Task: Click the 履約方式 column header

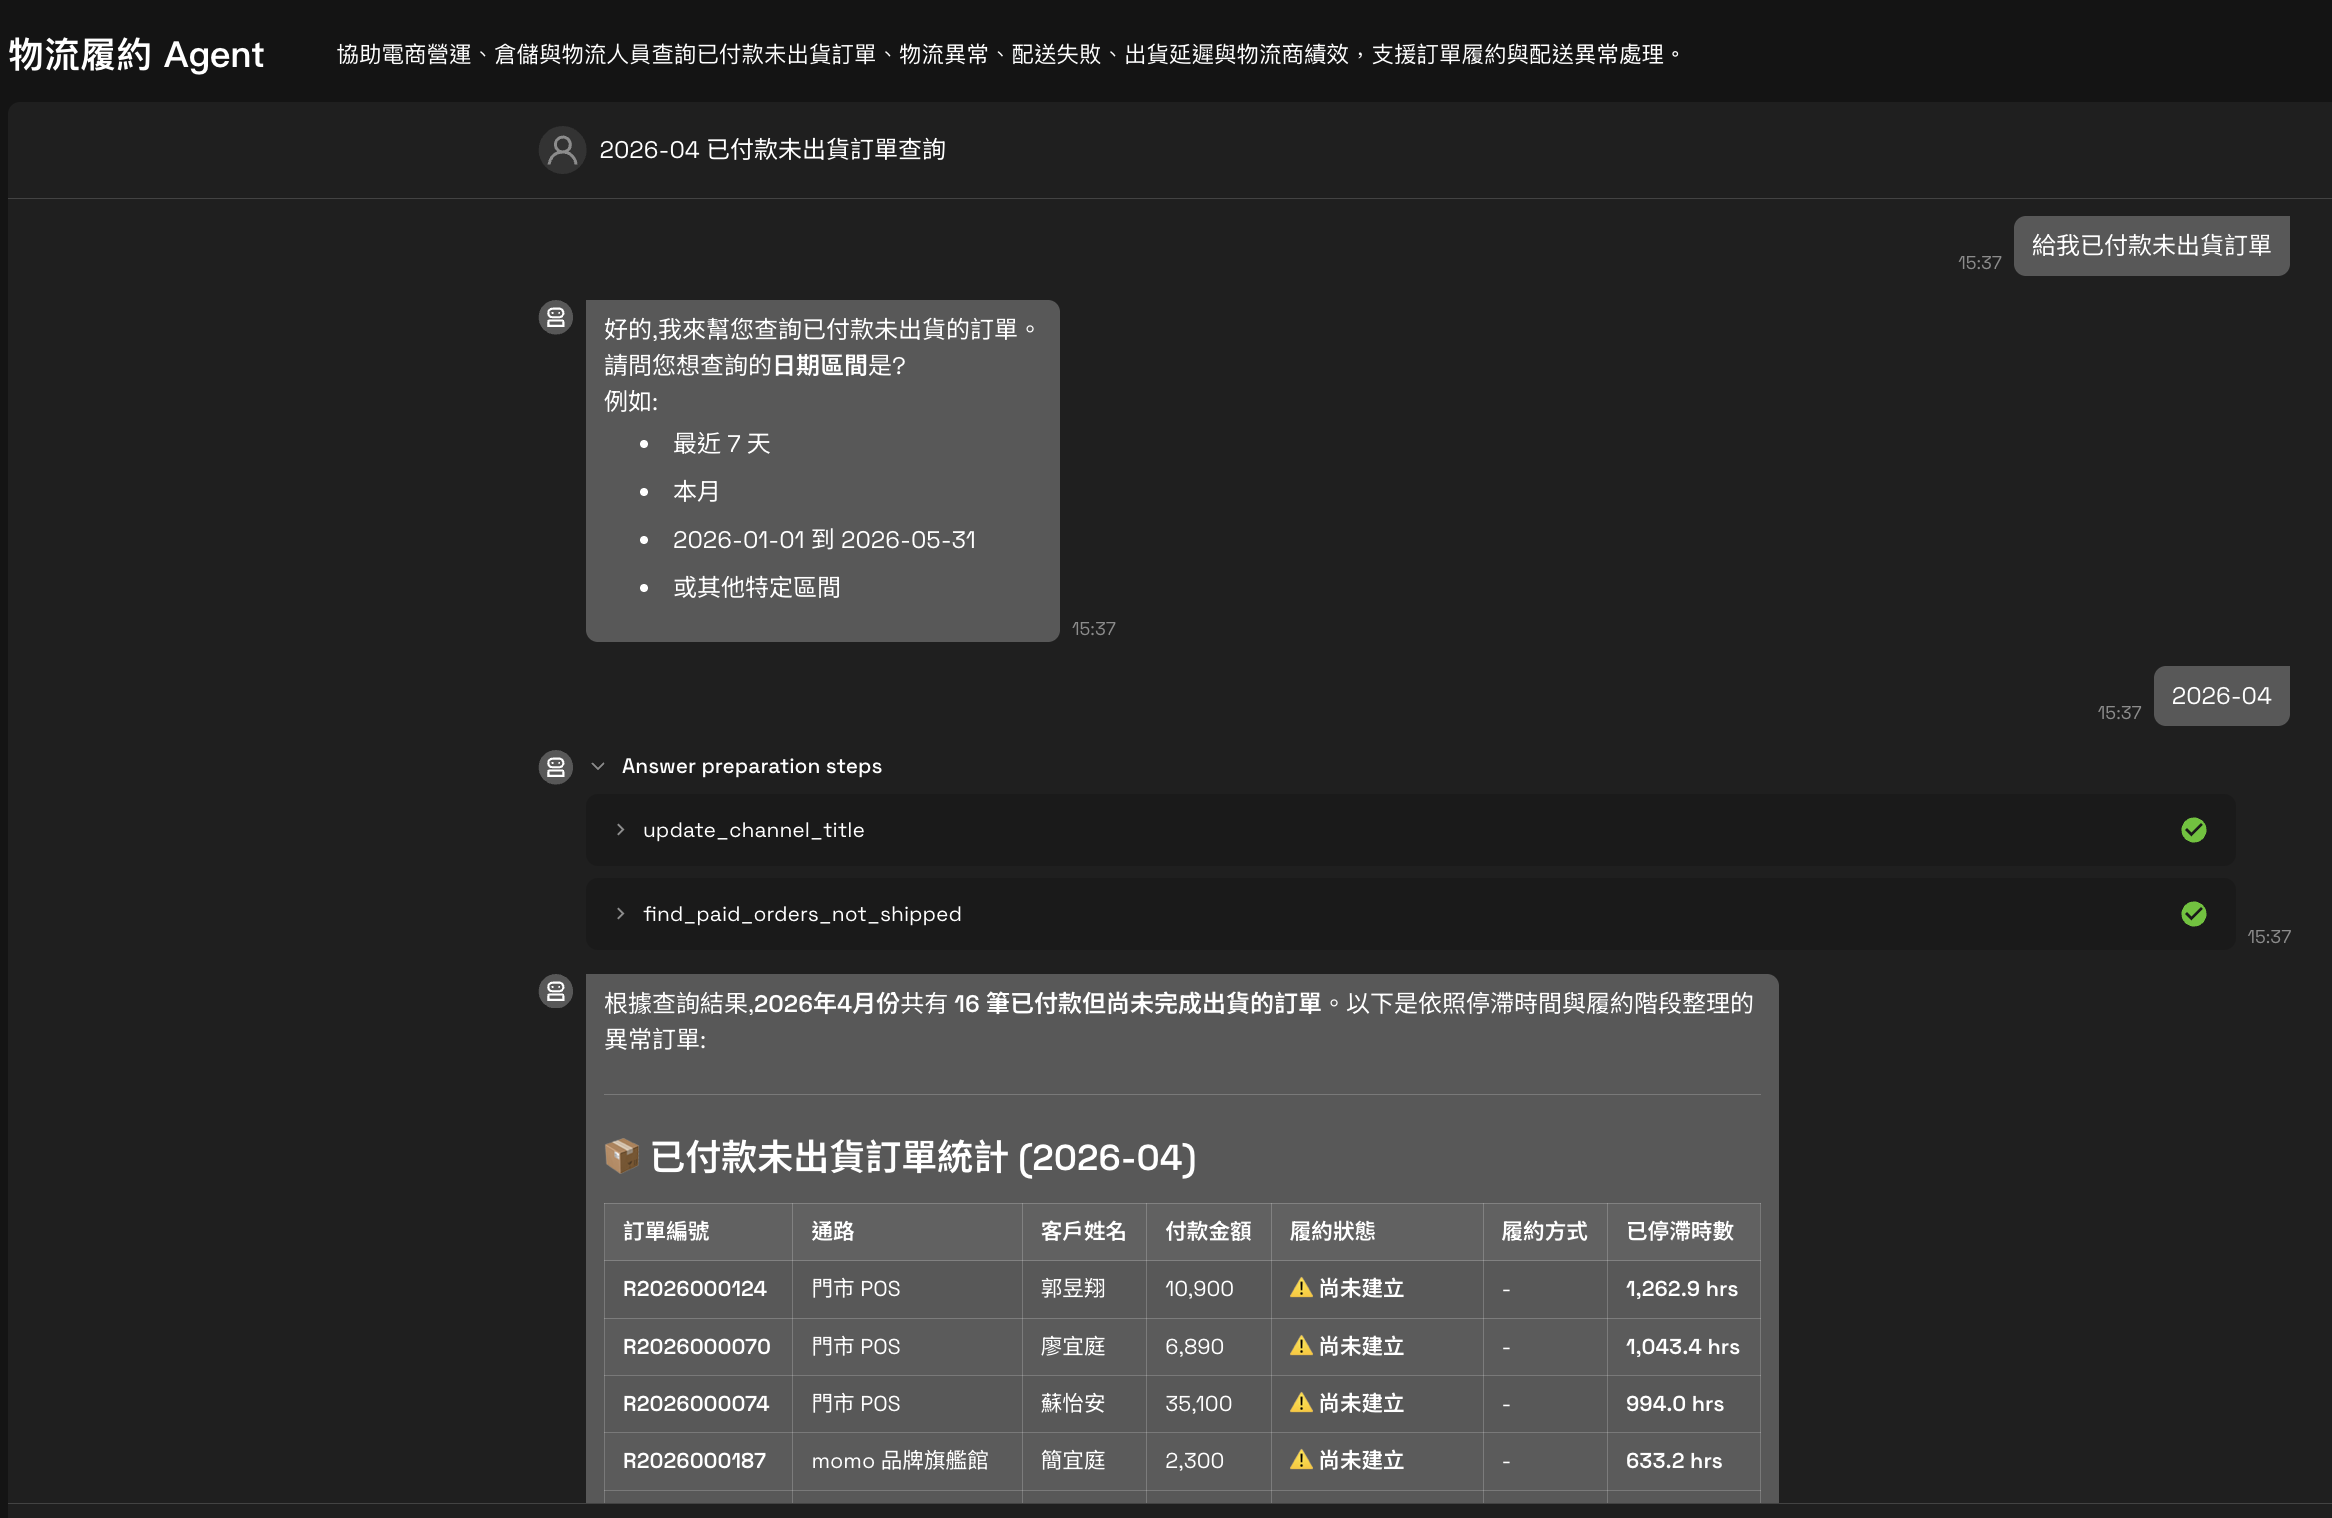Action: click(x=1544, y=1231)
